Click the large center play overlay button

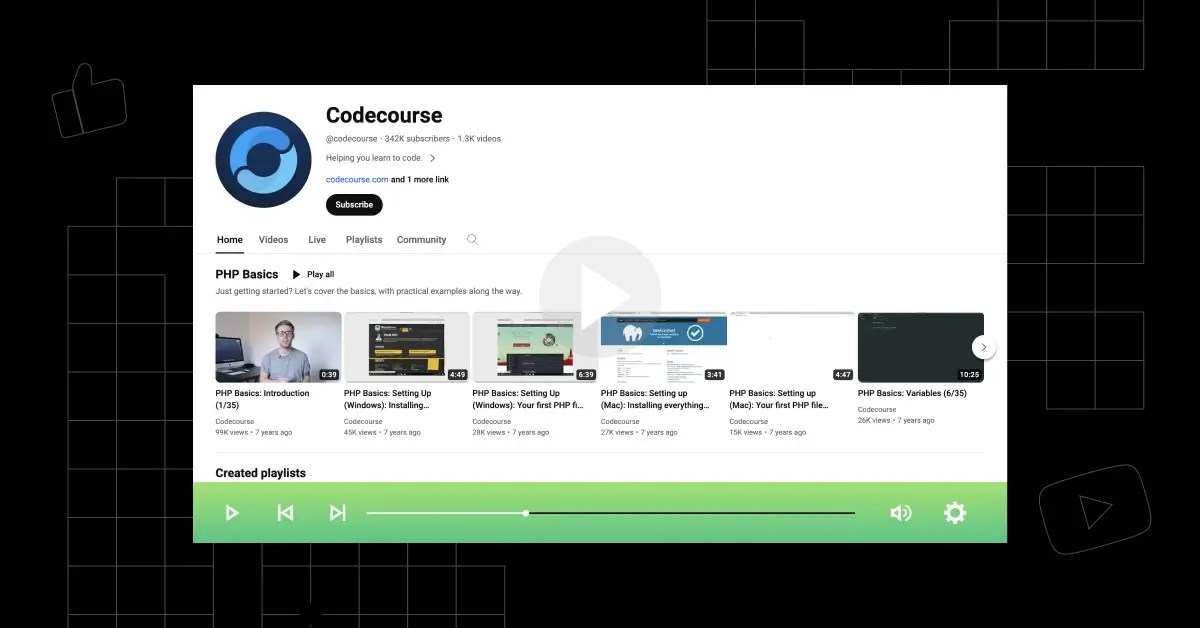point(600,296)
